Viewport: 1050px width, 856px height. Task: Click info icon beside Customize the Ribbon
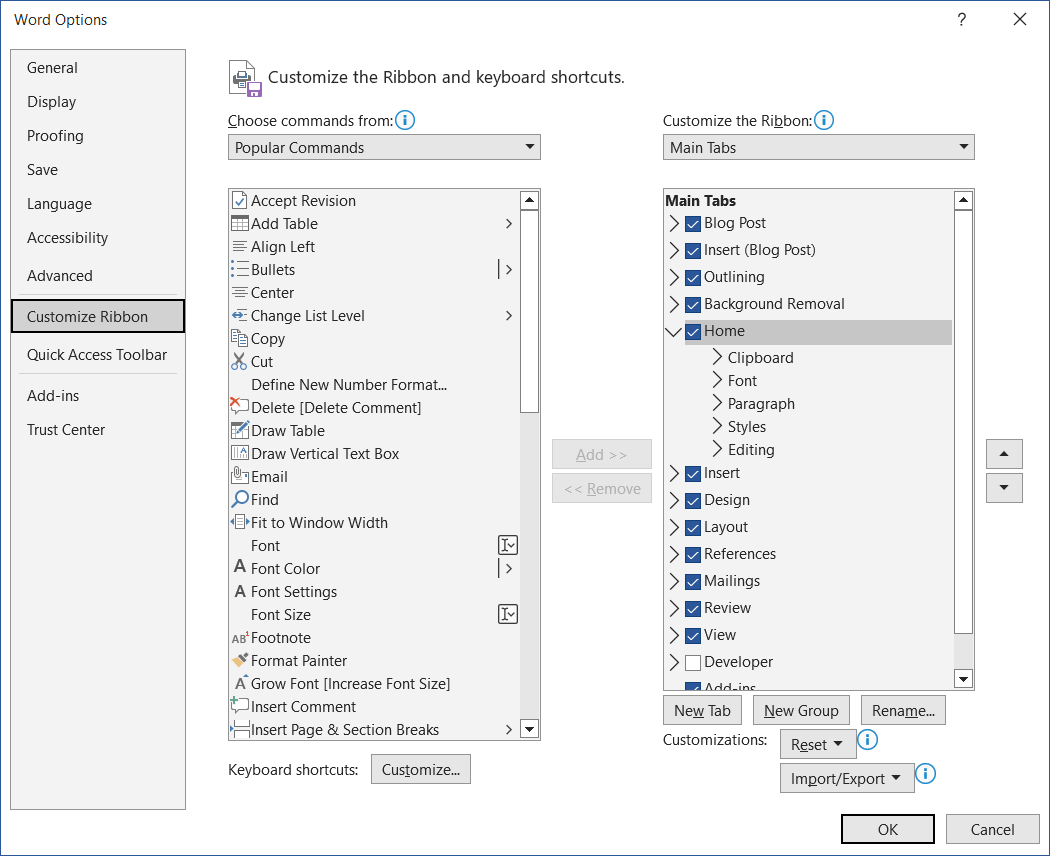coord(824,120)
